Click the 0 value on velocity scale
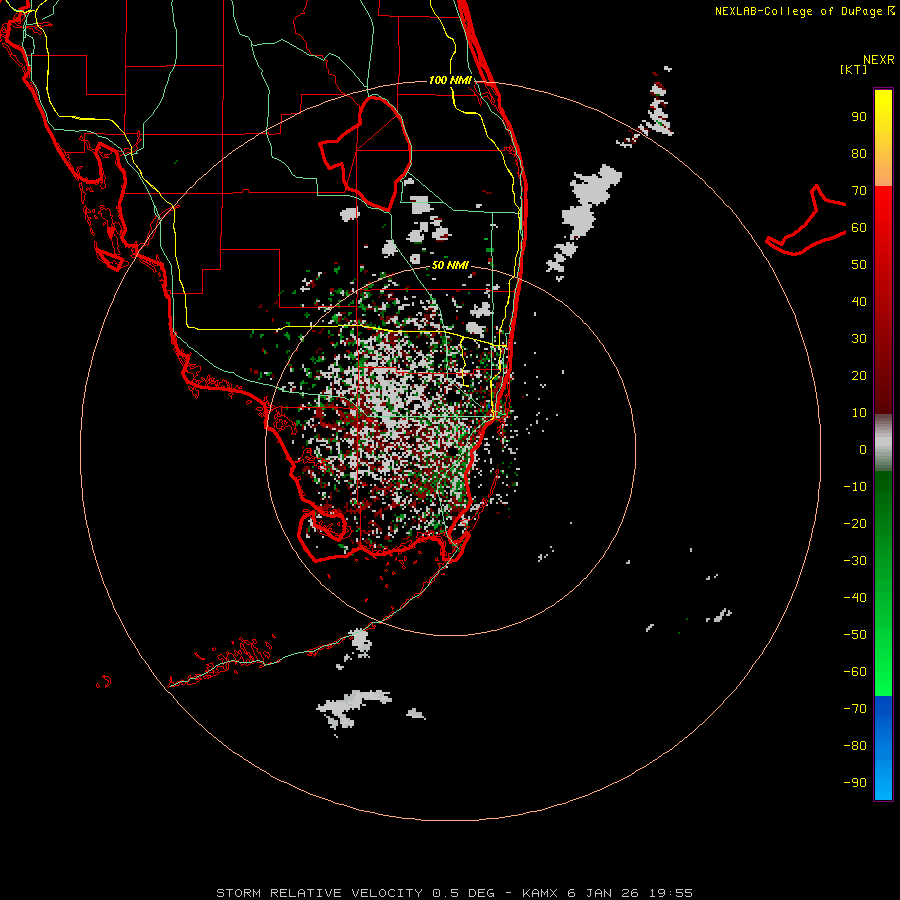This screenshot has height=900, width=900. pyautogui.click(x=863, y=450)
